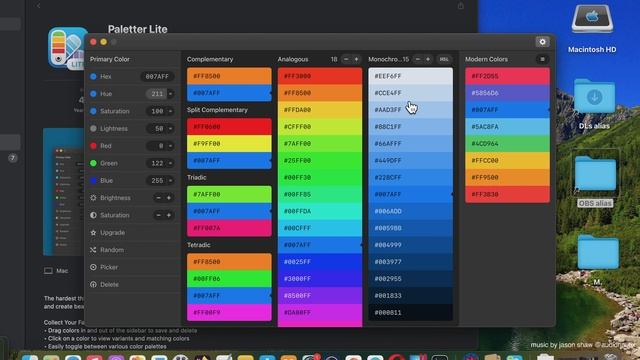Select the OBS alias folder on desktop

coord(596,175)
